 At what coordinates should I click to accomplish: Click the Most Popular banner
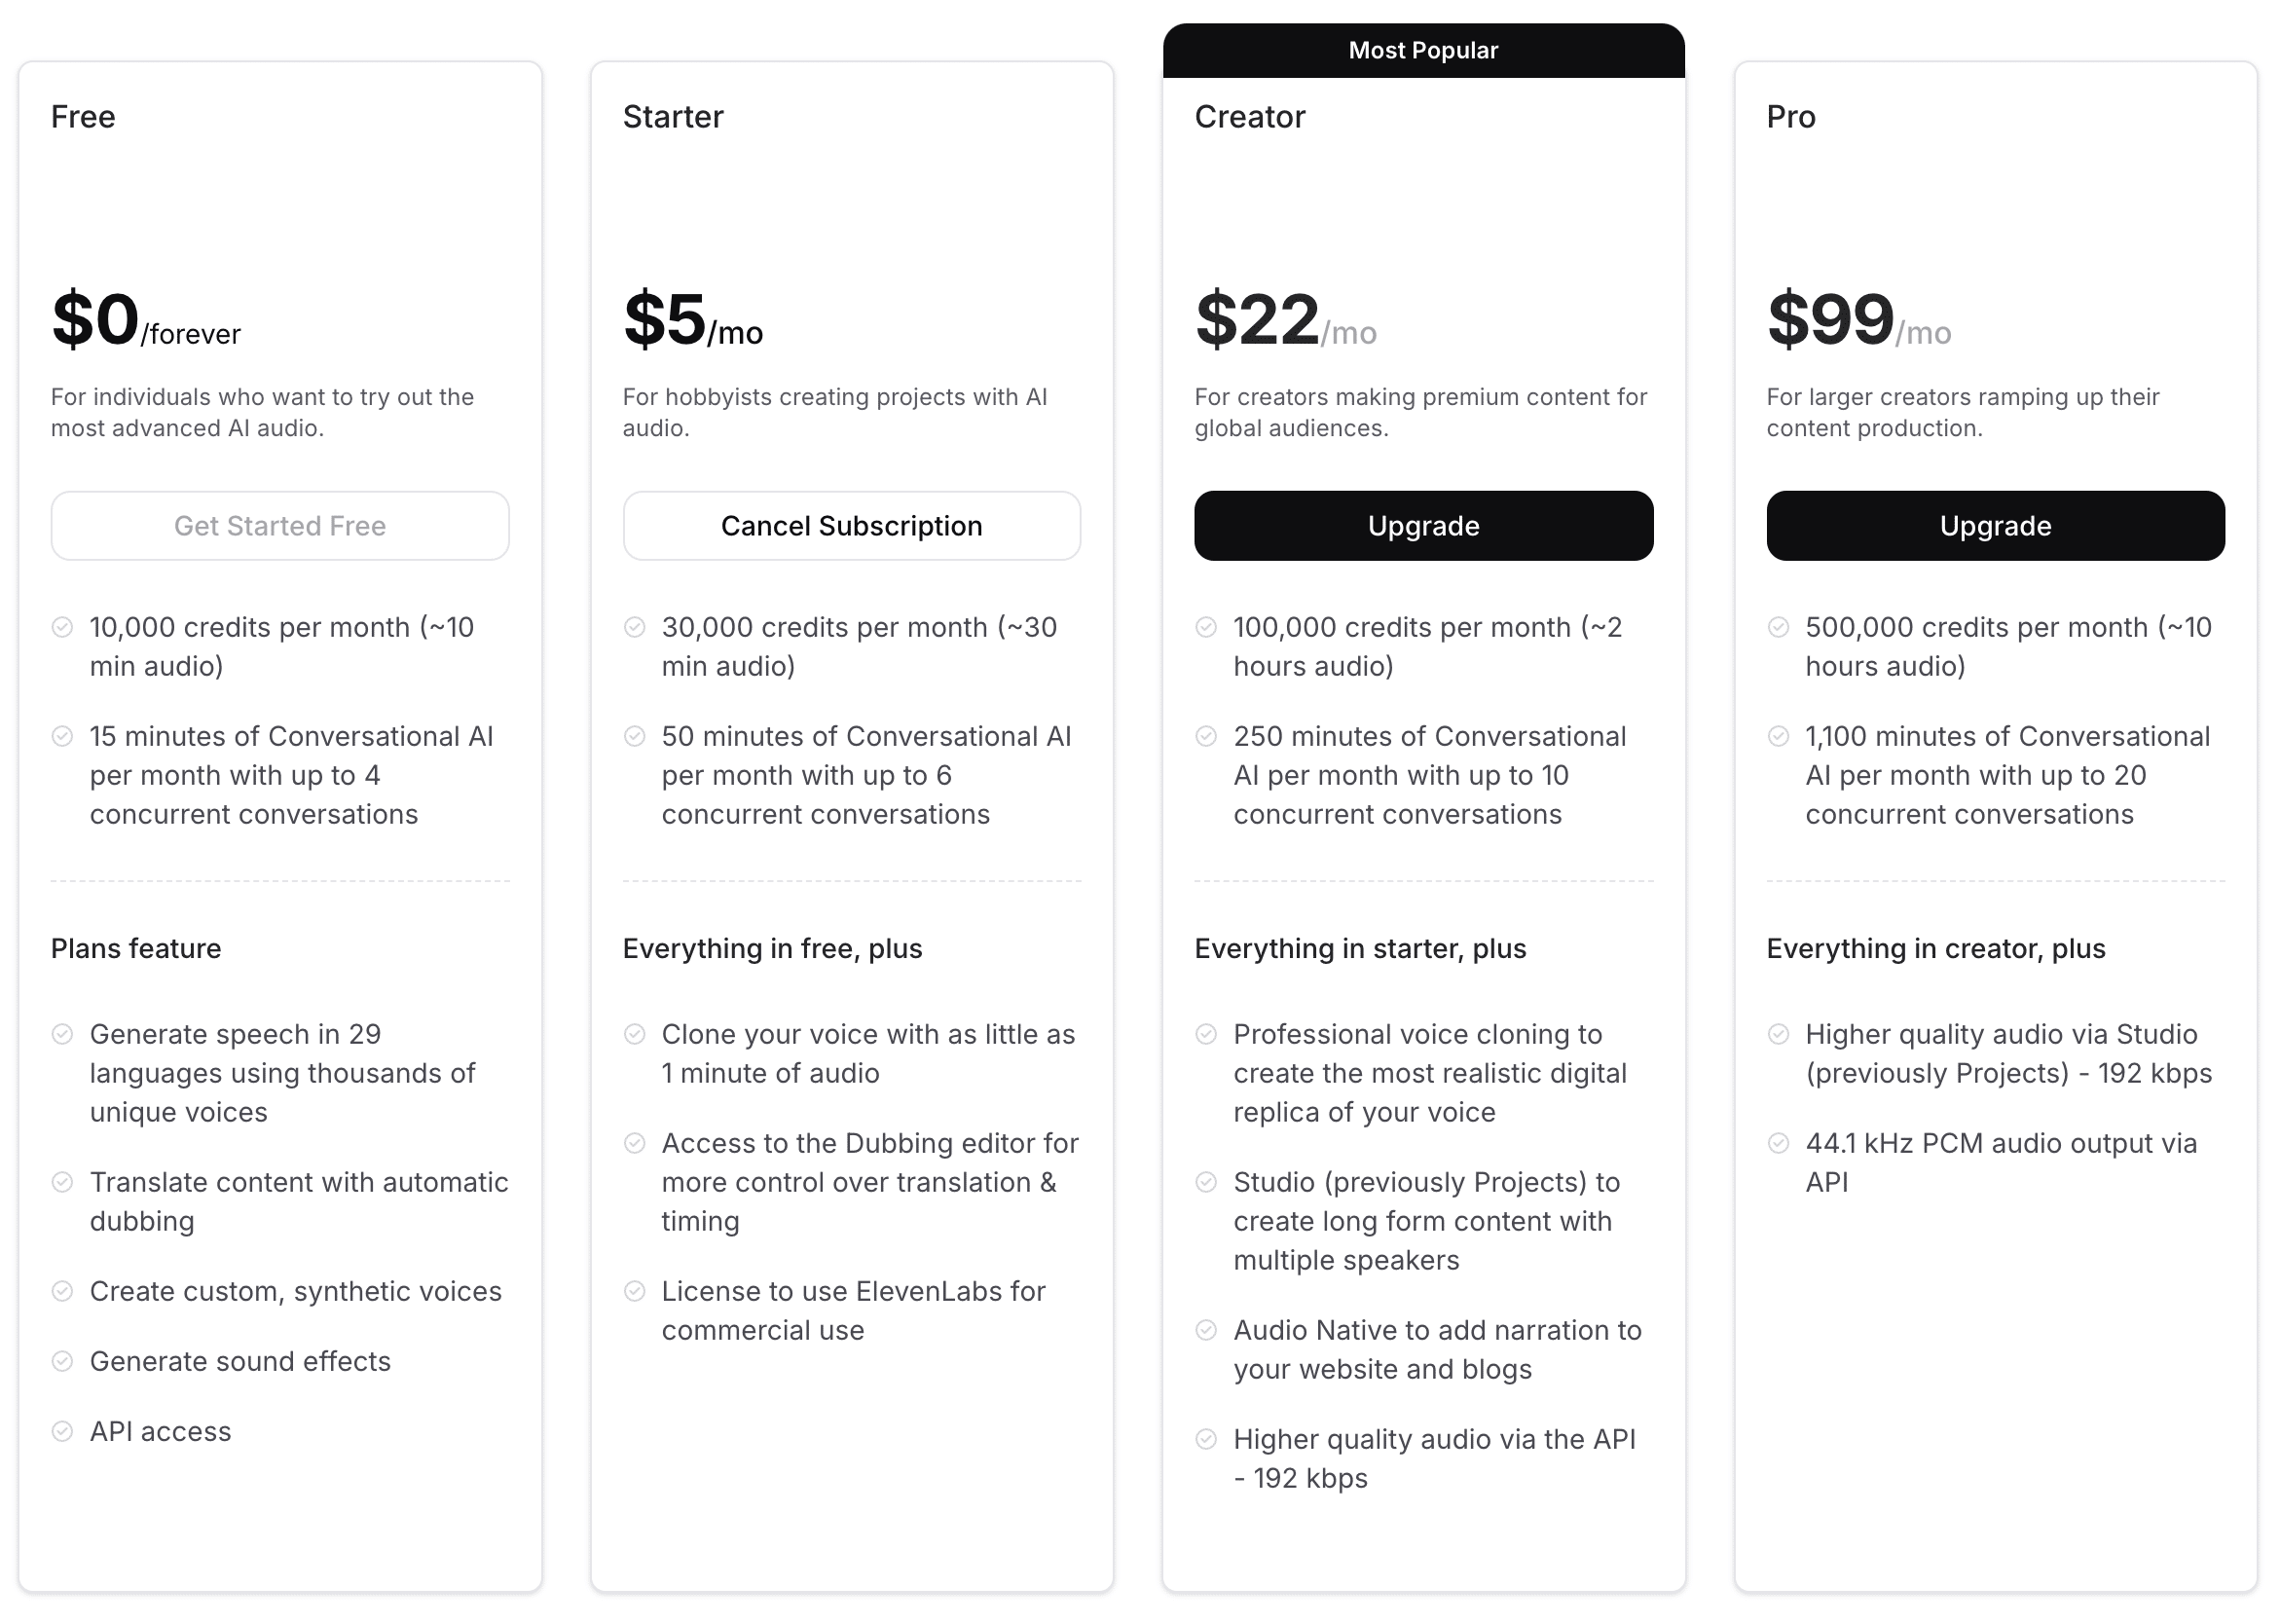coord(1422,50)
